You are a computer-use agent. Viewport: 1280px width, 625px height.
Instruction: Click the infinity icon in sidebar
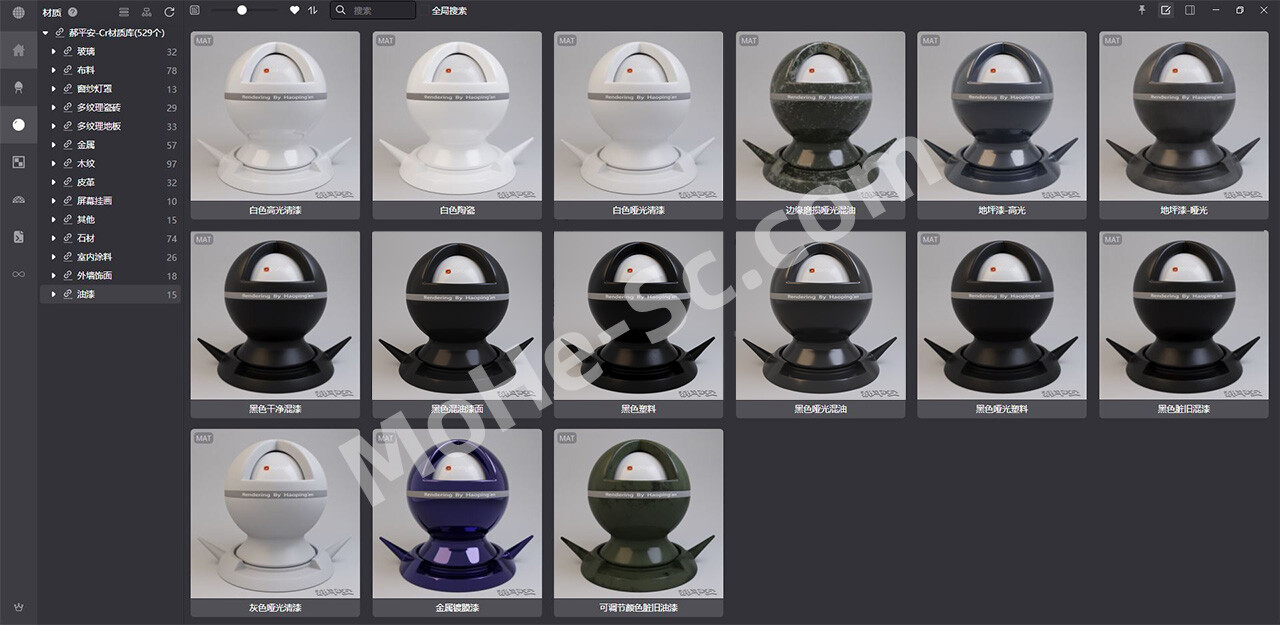coord(18,274)
